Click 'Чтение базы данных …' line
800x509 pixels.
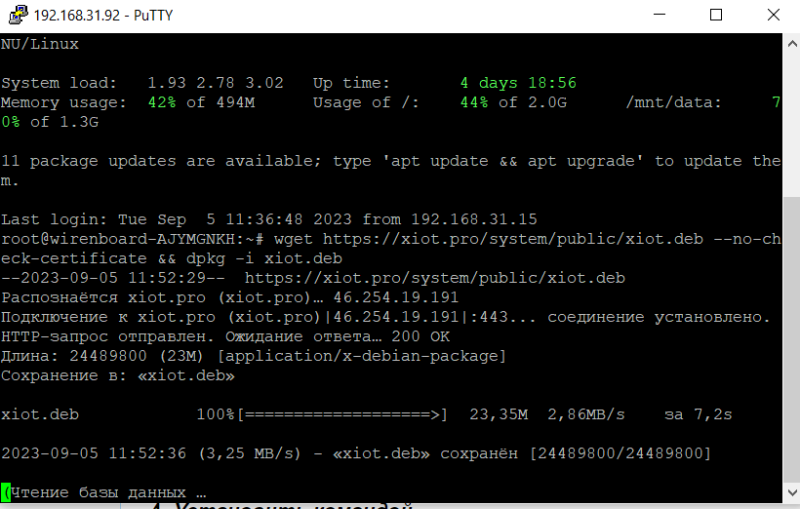(x=104, y=492)
